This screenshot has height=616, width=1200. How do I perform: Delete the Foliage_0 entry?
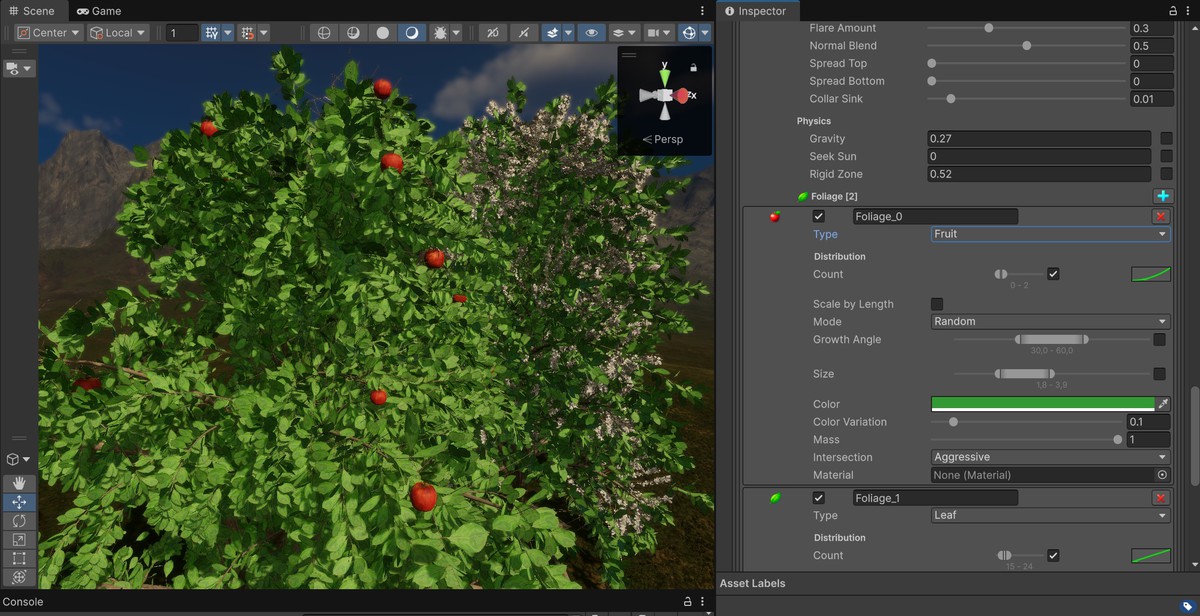click(x=1160, y=216)
